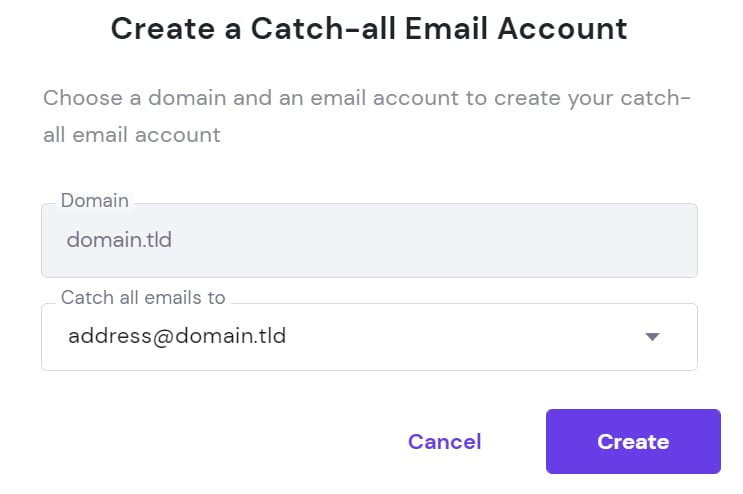Screen dimensions: 743x494
Task: Click the word "Account" in the title
Action: [567, 28]
